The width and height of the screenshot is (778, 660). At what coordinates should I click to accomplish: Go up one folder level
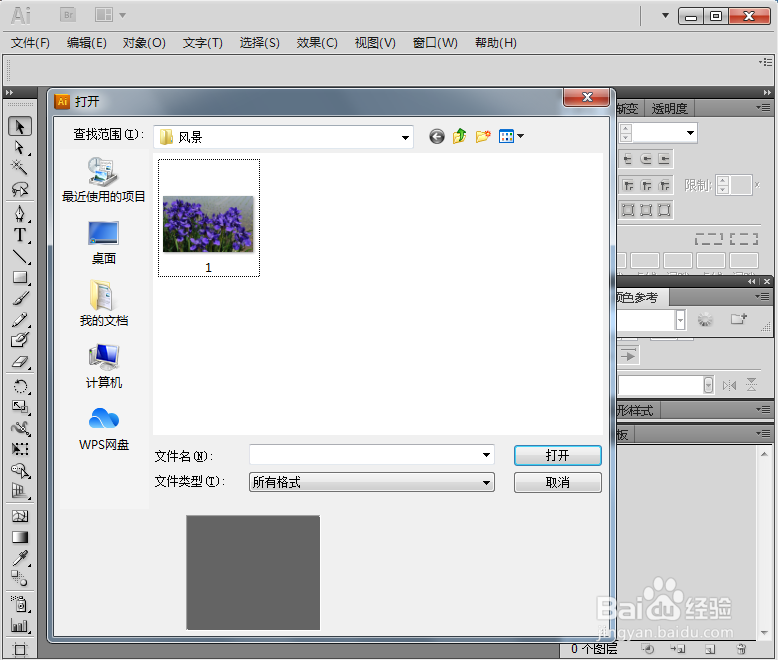(459, 136)
